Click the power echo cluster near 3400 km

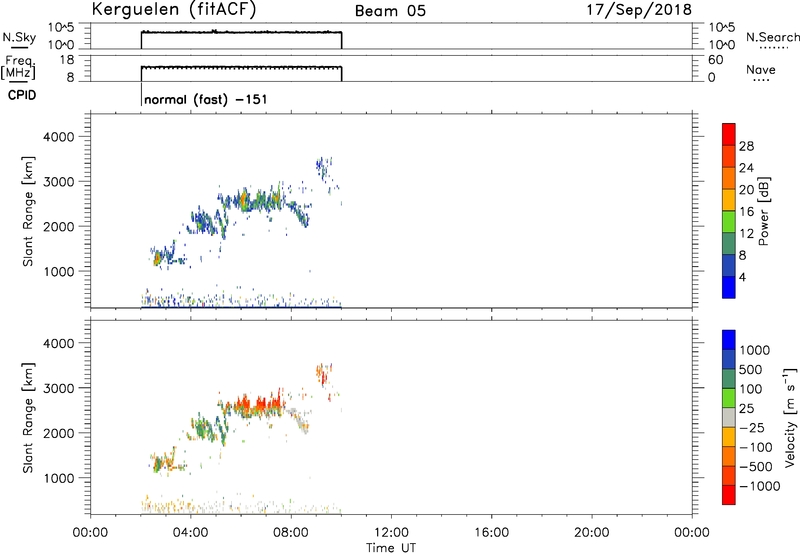point(323,168)
